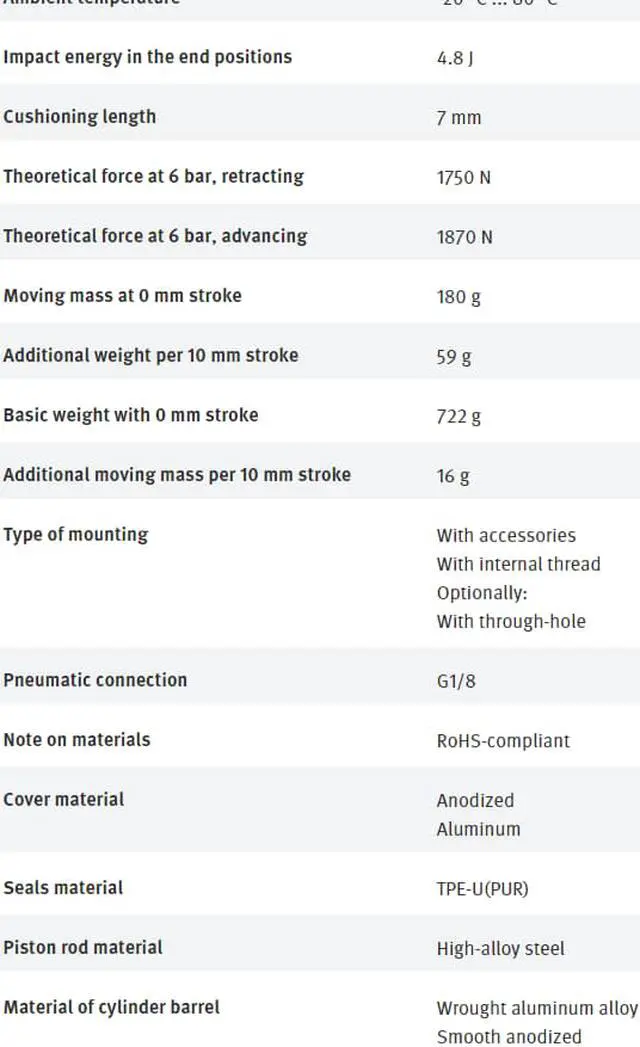Select the 1870 N force value
This screenshot has height=1047, width=640.
pos(464,237)
